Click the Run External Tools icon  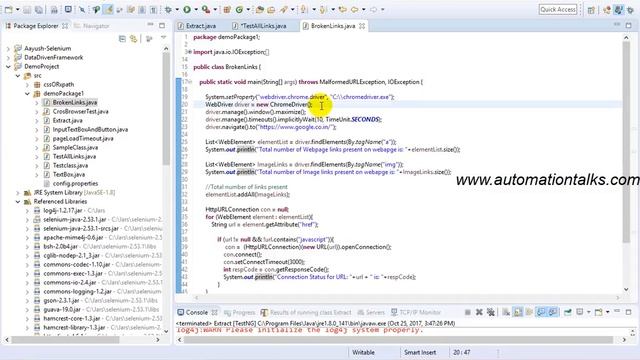206,9
